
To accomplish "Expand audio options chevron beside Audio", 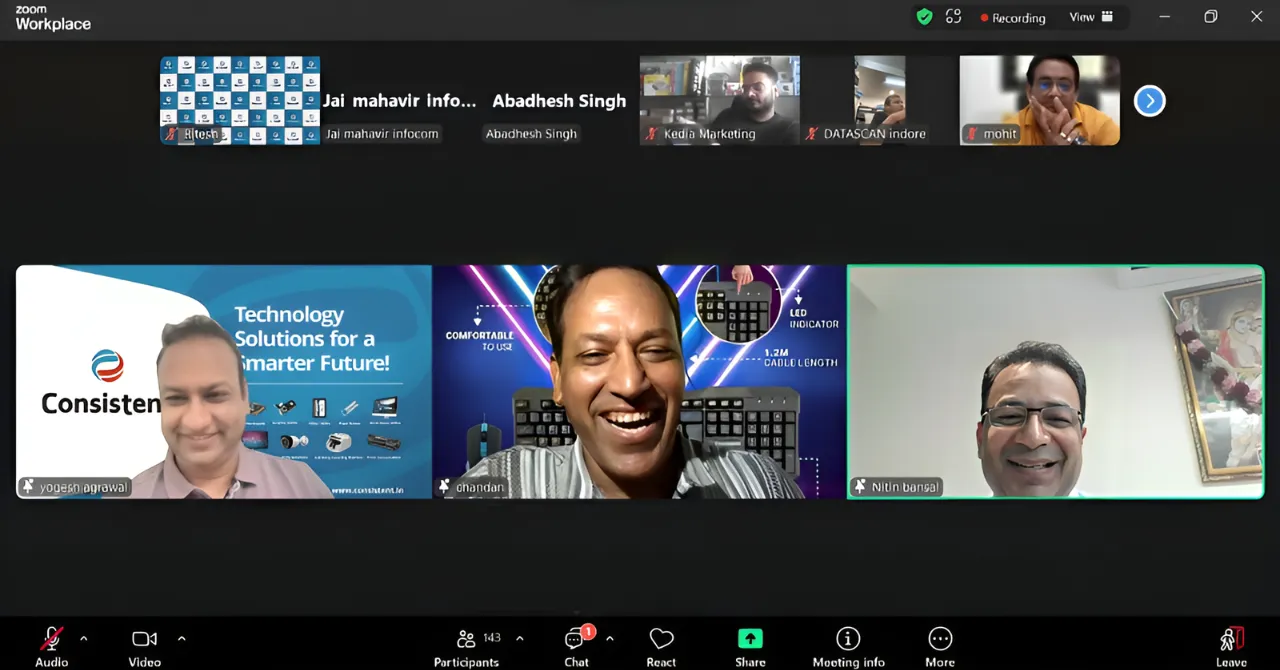I will click(x=83, y=638).
